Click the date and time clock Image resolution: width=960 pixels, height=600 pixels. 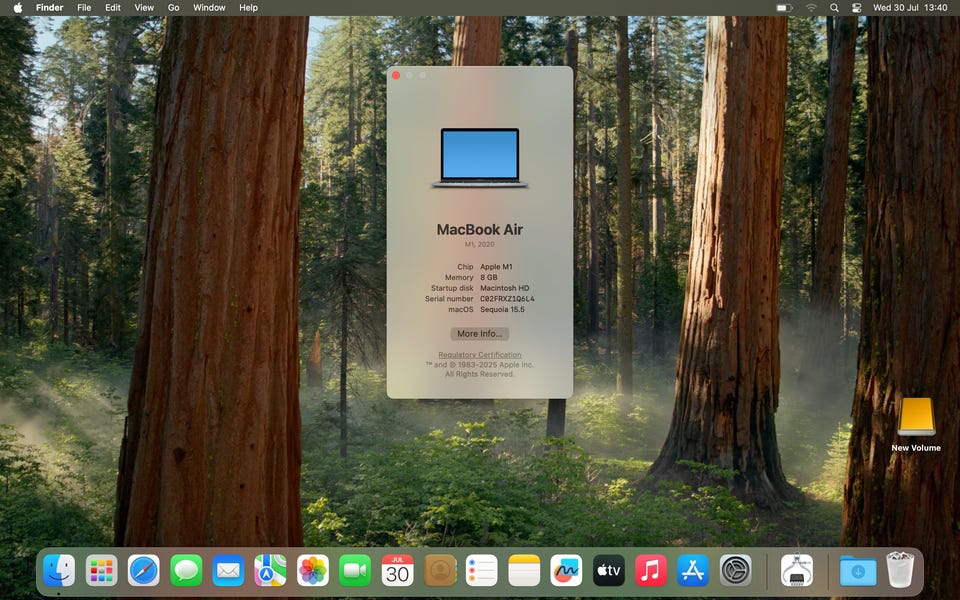pyautogui.click(x=911, y=8)
